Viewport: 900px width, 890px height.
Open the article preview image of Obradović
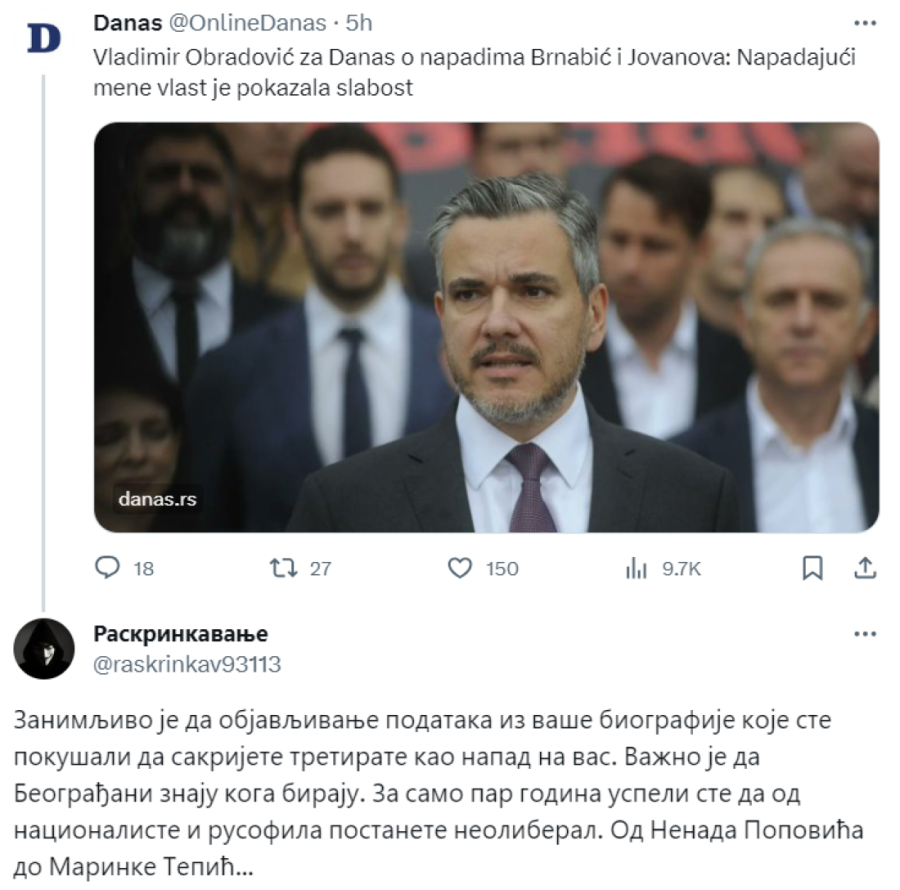(x=486, y=327)
